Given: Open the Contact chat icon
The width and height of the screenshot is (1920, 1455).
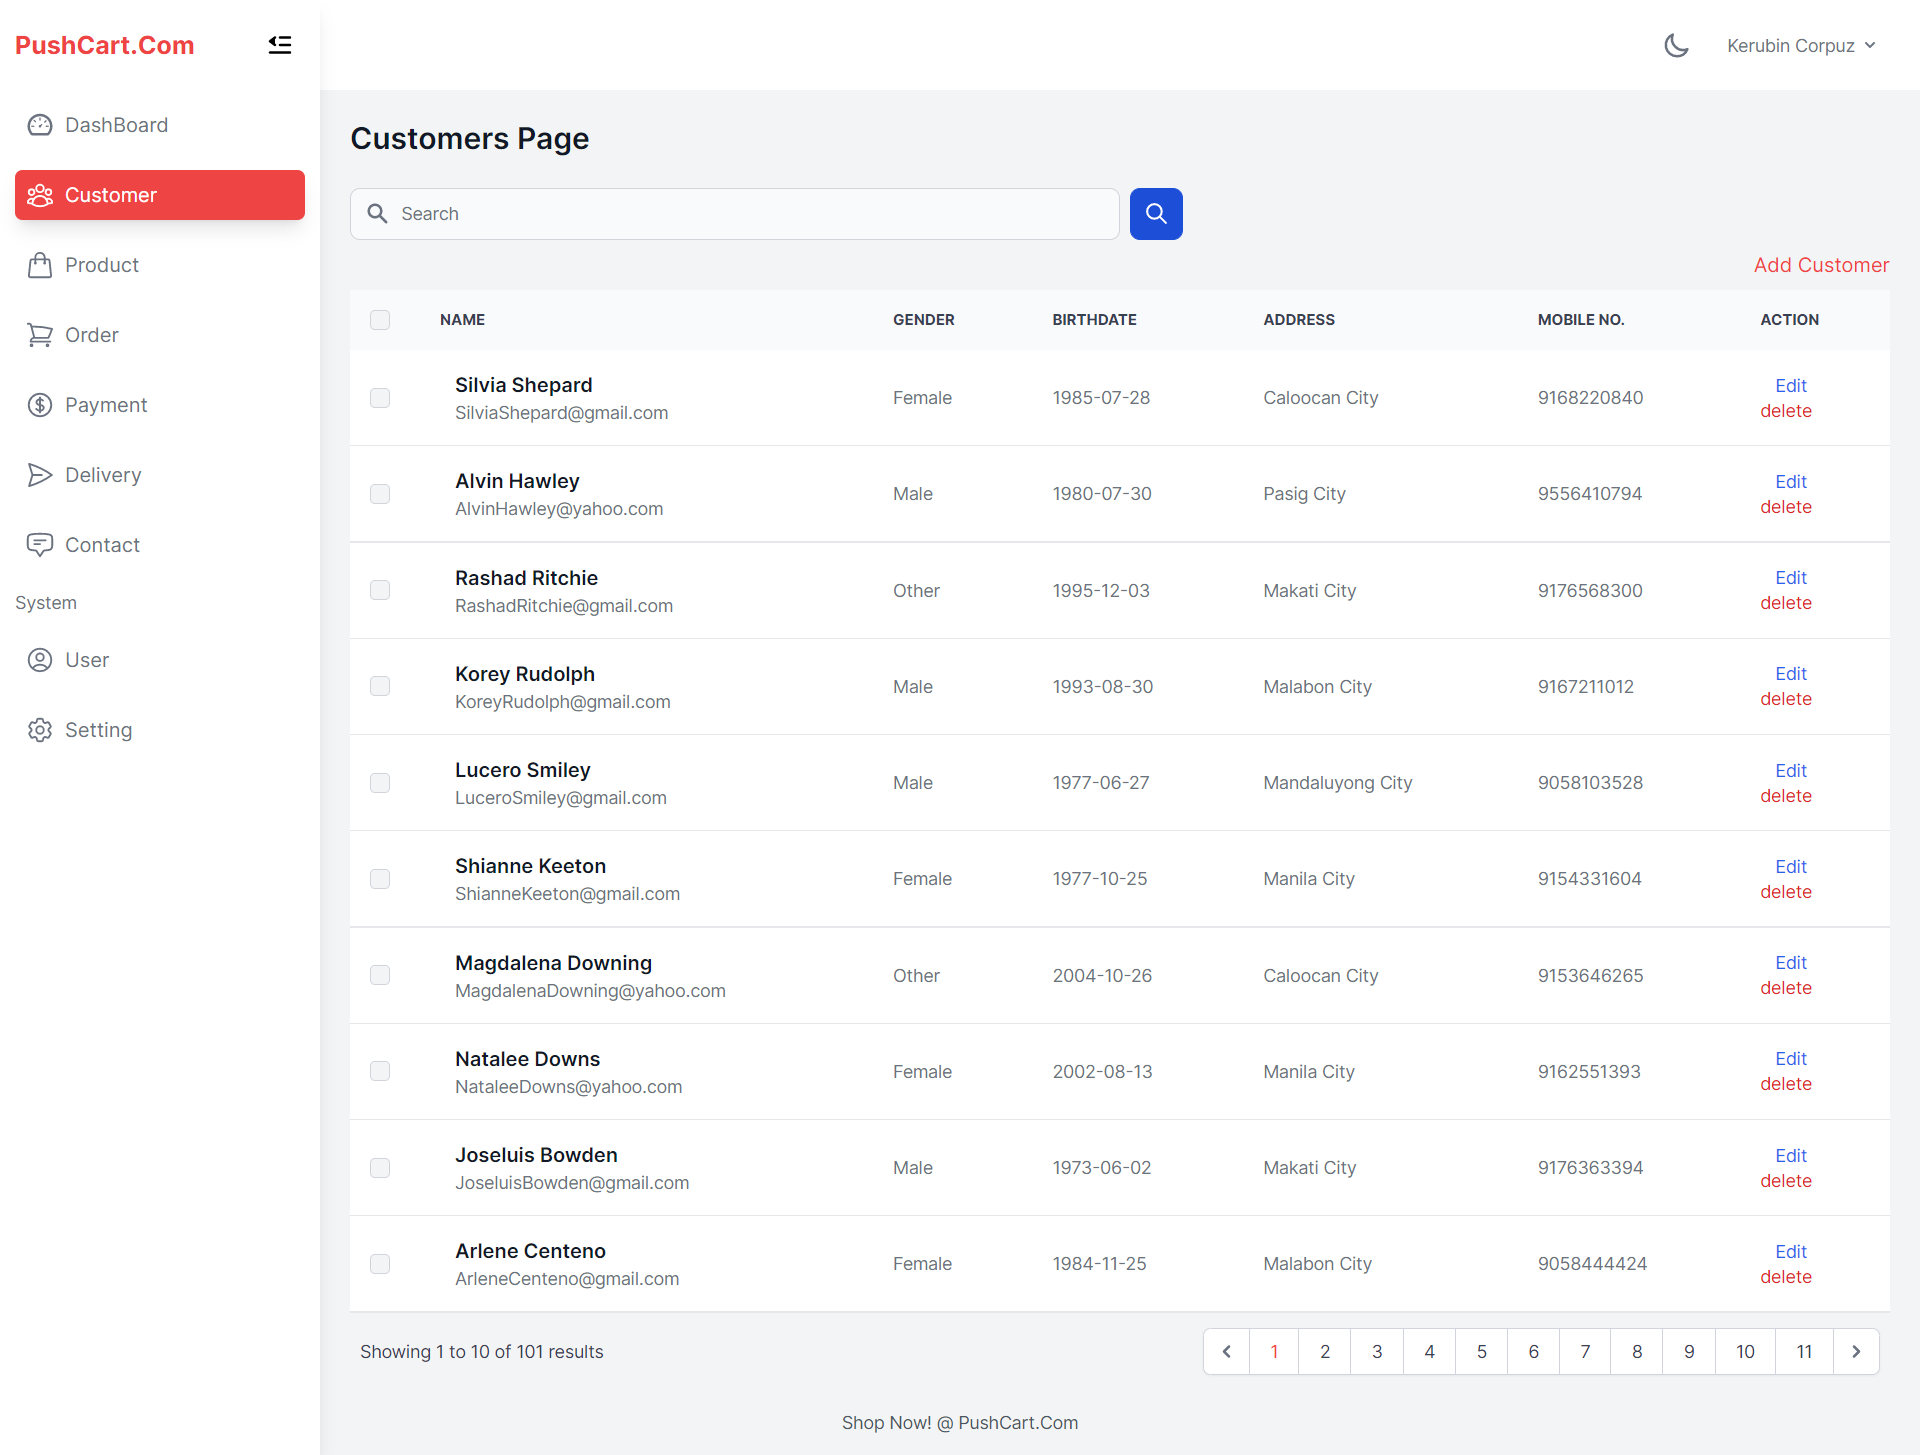Looking at the screenshot, I should pos(39,544).
